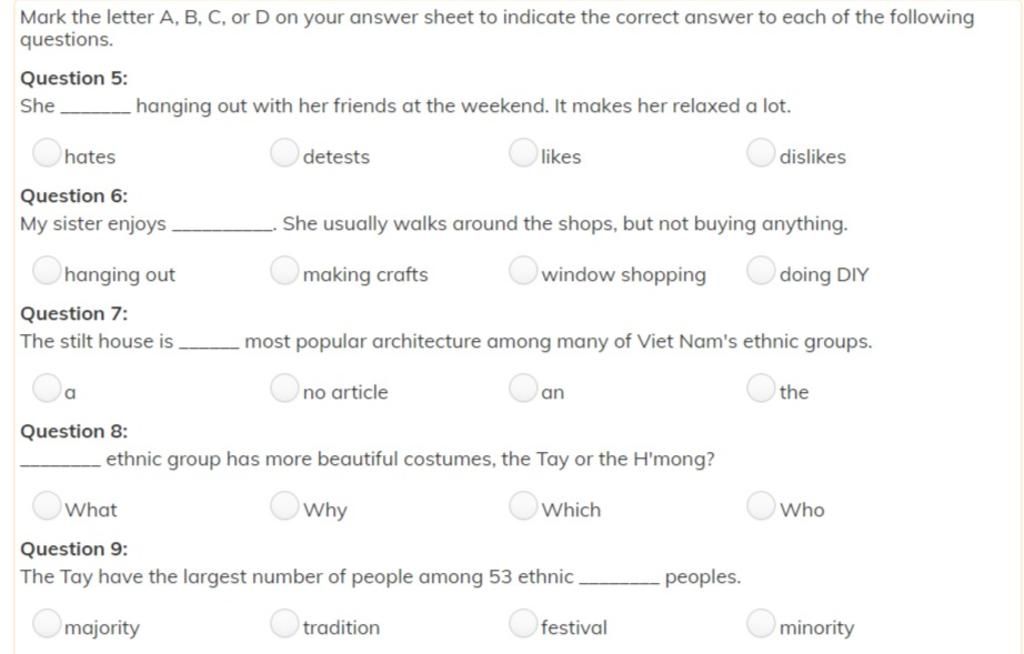Select 'majority' for Question 9
The height and width of the screenshot is (654, 1024).
(x=46, y=623)
